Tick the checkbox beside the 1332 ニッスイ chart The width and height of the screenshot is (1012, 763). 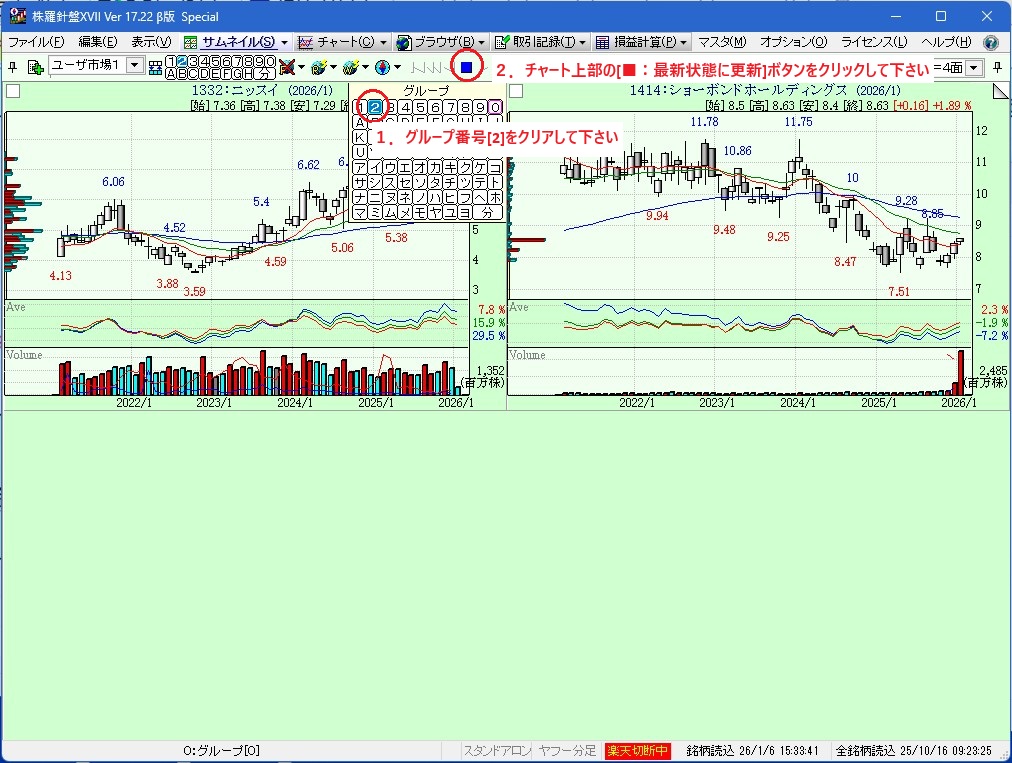(x=13, y=91)
